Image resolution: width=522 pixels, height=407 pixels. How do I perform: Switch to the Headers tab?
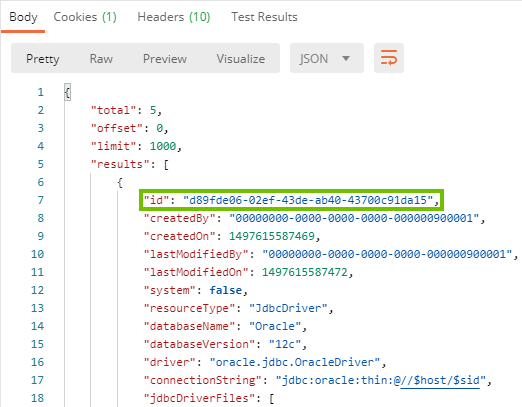point(174,17)
